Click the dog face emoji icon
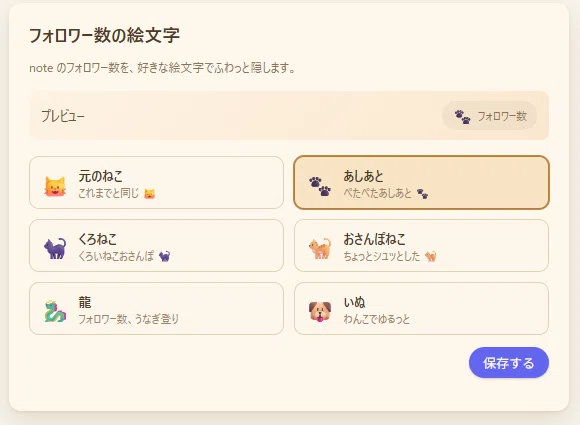Screen dimensions: 580x425 pos(320,311)
